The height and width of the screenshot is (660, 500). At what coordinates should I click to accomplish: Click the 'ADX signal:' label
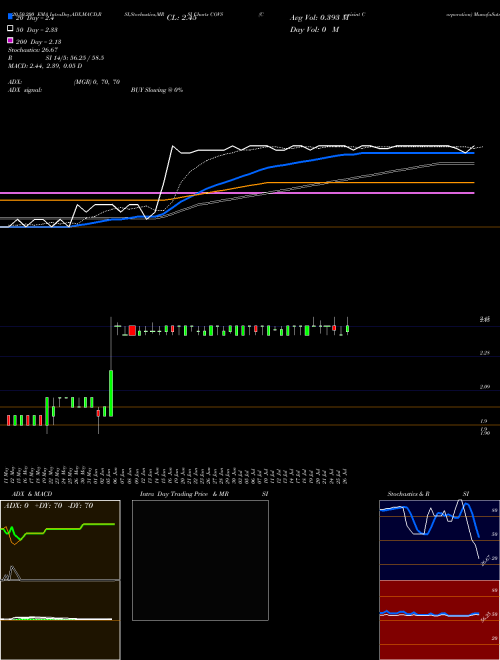click(25, 90)
